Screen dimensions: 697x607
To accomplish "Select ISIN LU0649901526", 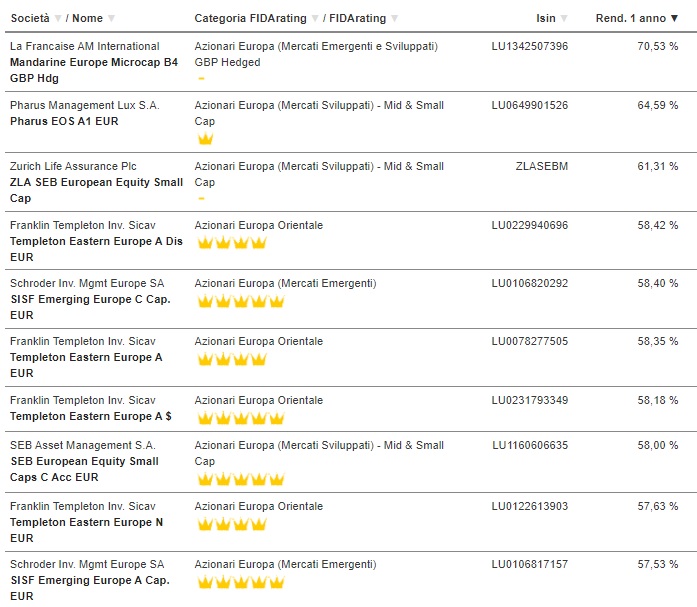I will pos(530,105).
